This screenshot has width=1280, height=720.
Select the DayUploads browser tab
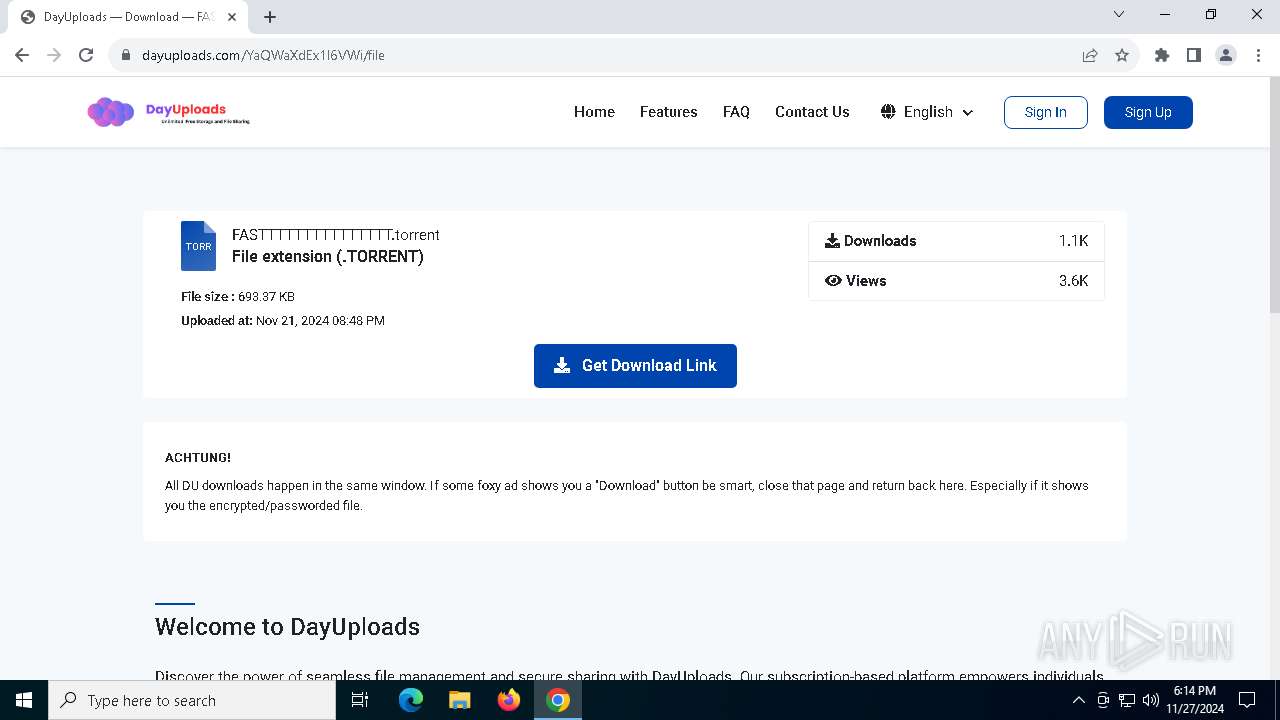click(x=128, y=17)
